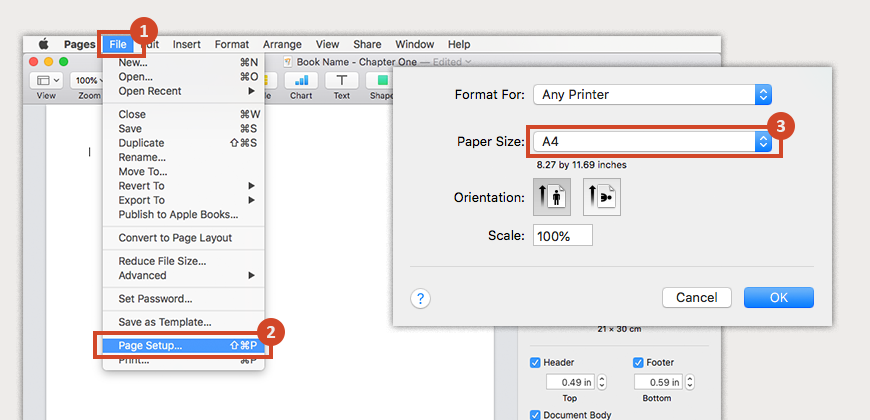The width and height of the screenshot is (870, 420).
Task: Click the yellow minimize window button
Action: [49, 62]
